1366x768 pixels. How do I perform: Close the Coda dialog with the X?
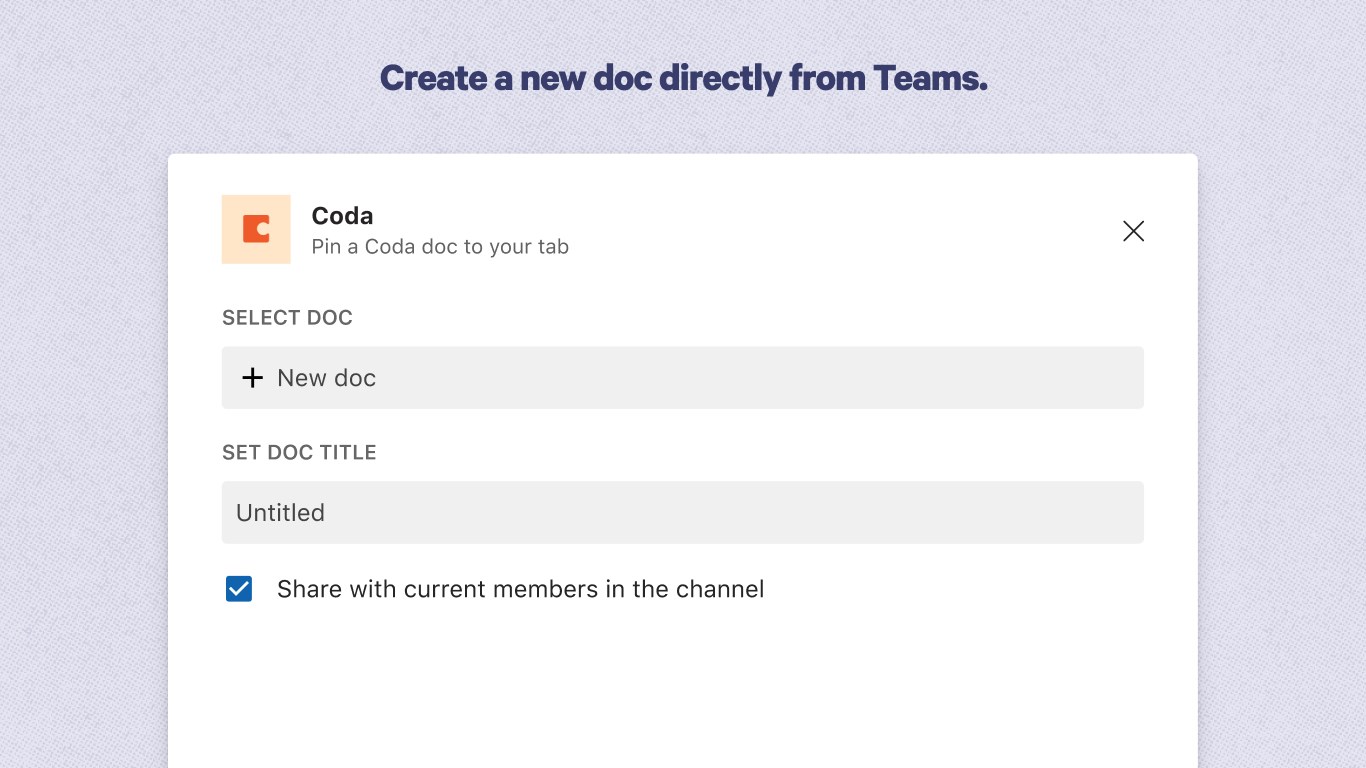[x=1133, y=231]
